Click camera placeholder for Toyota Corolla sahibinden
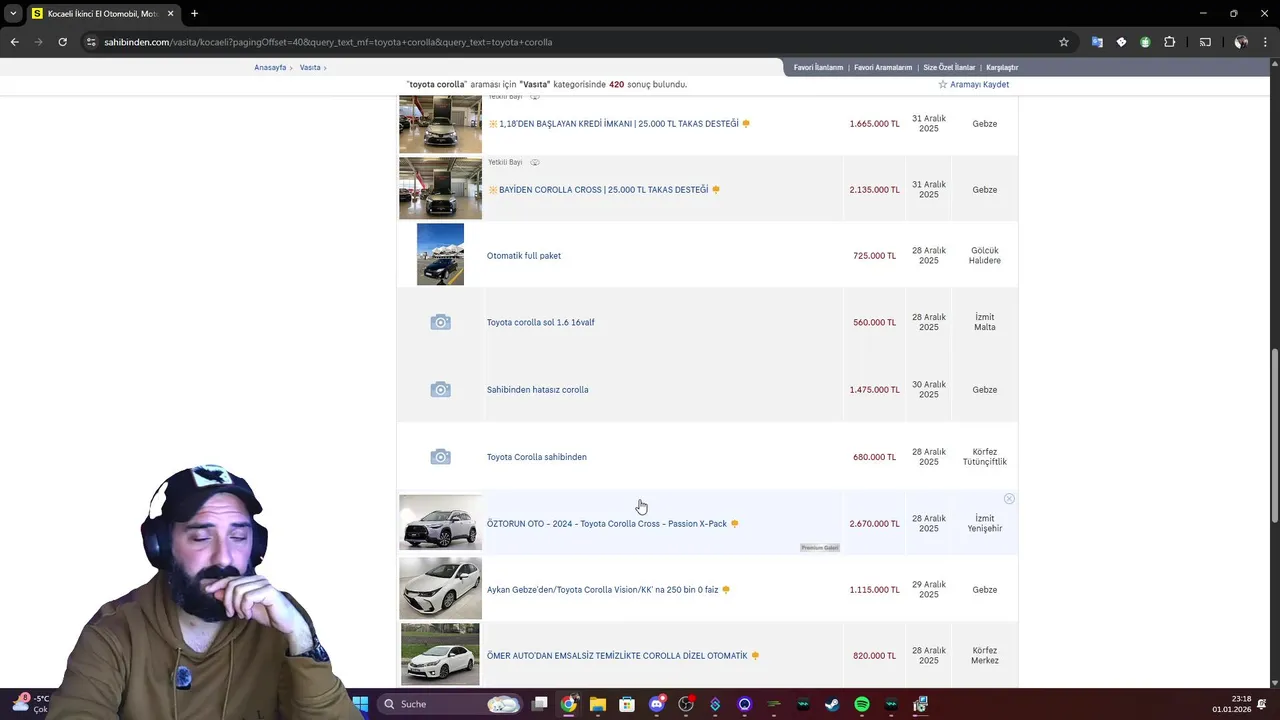Screen dimensions: 1280x720 (x=440, y=456)
